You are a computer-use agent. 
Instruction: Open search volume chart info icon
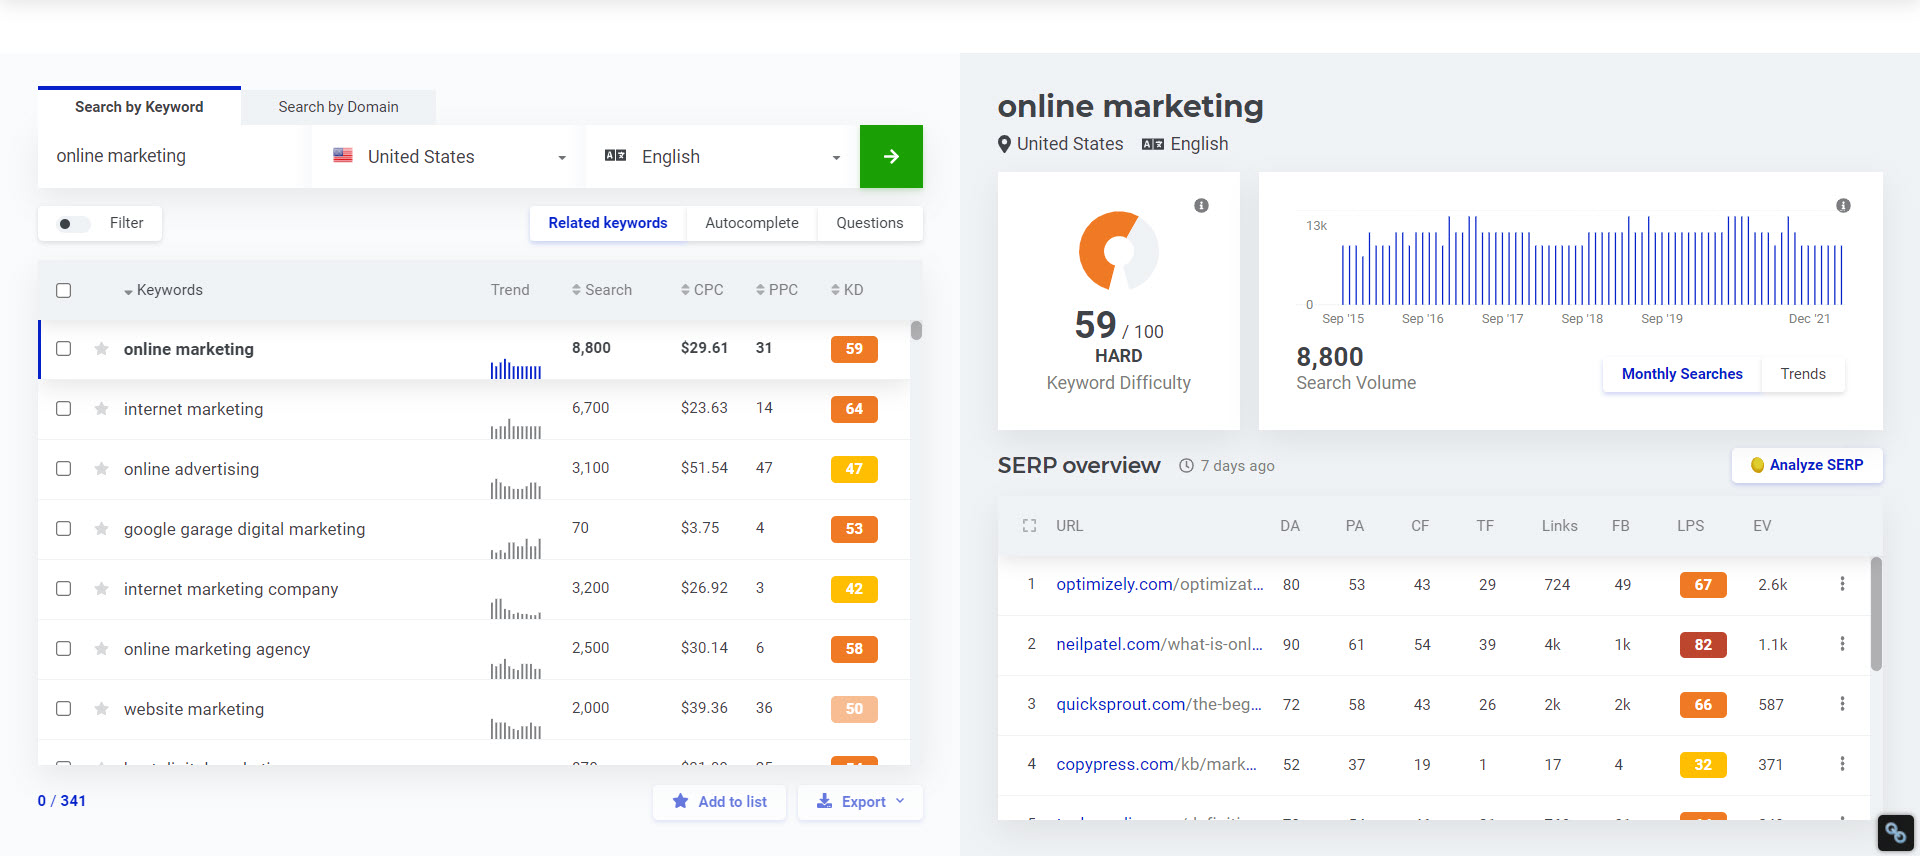[1842, 206]
